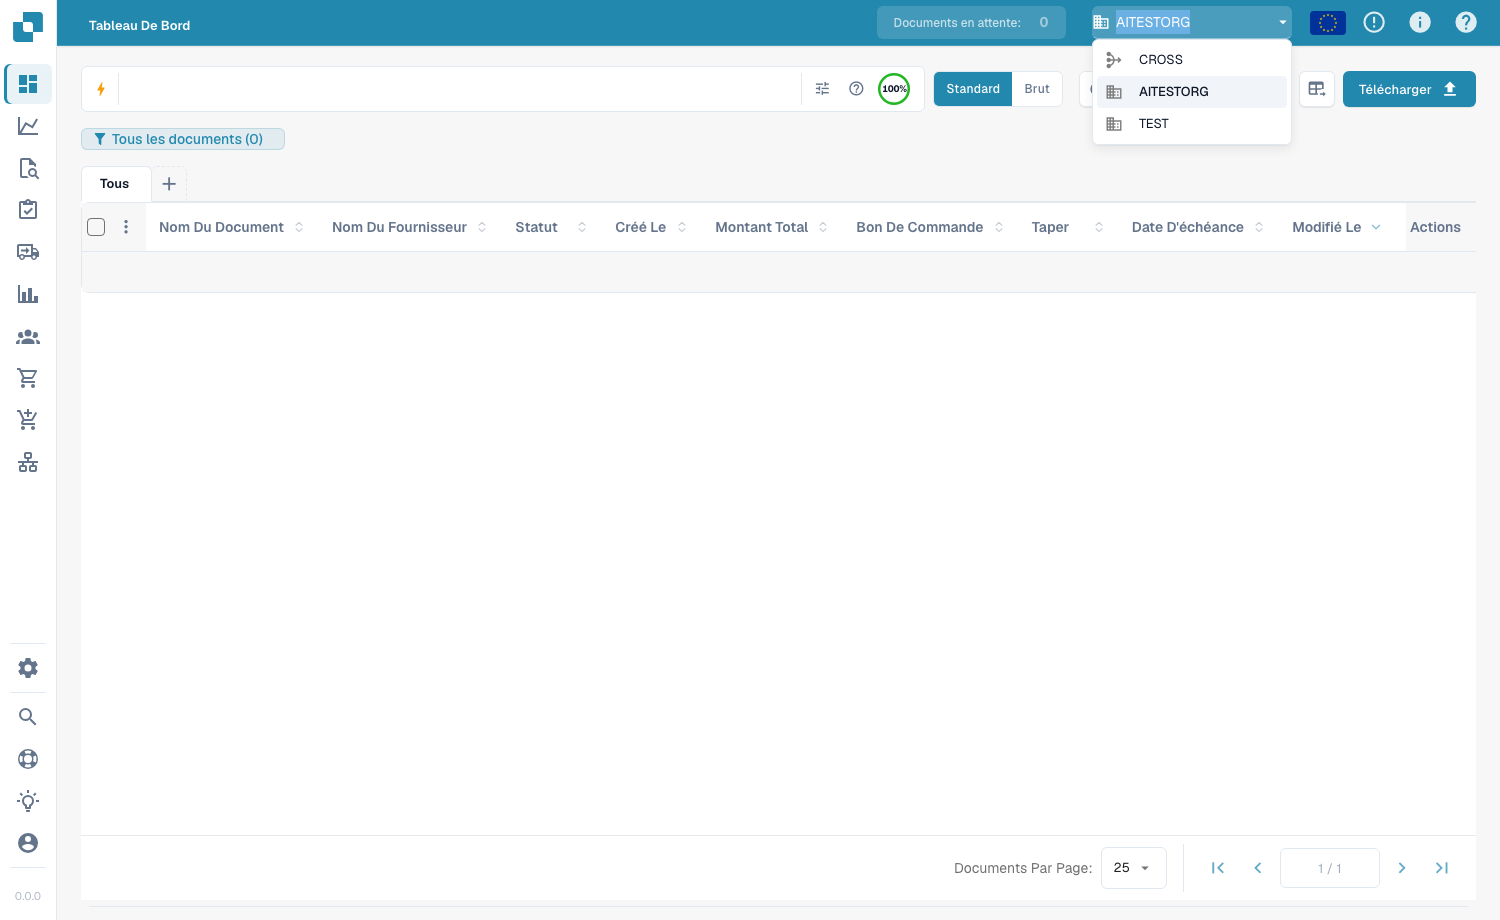The image size is (1500, 920).
Task: Open the AITESTORG organization dropdown
Action: [x=1192, y=22]
